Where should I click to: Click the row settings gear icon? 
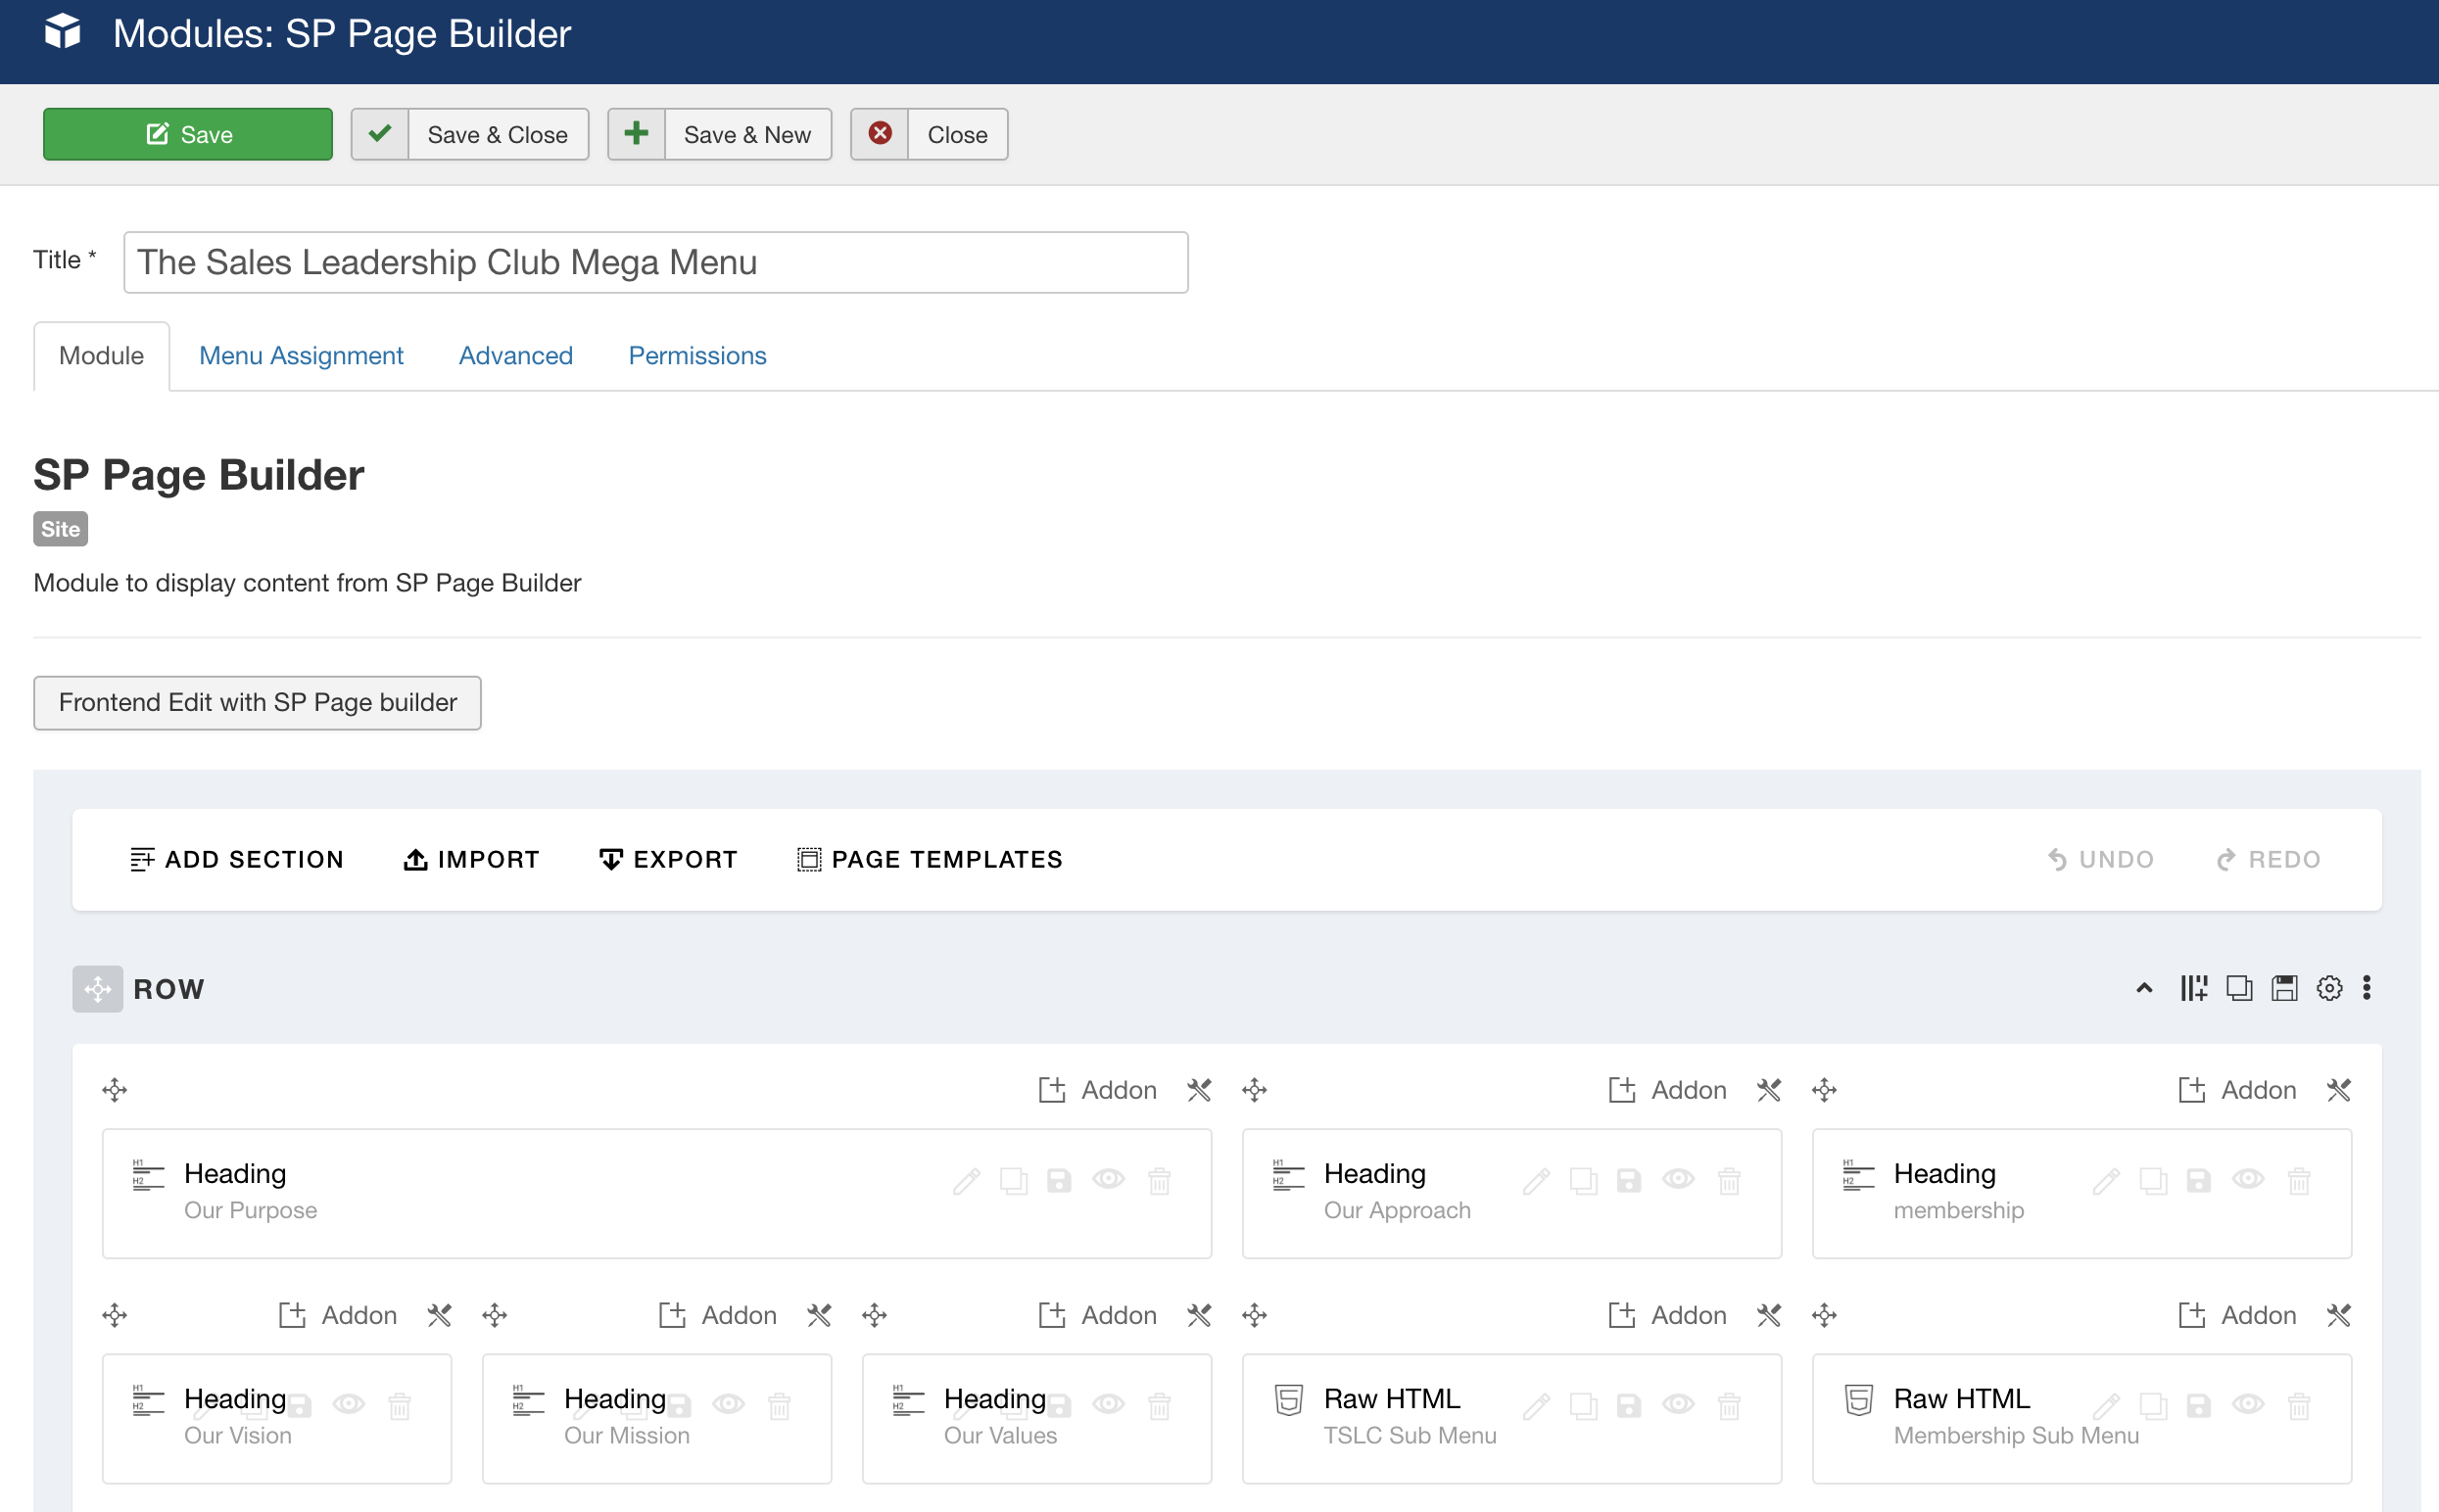pyautogui.click(x=2329, y=988)
